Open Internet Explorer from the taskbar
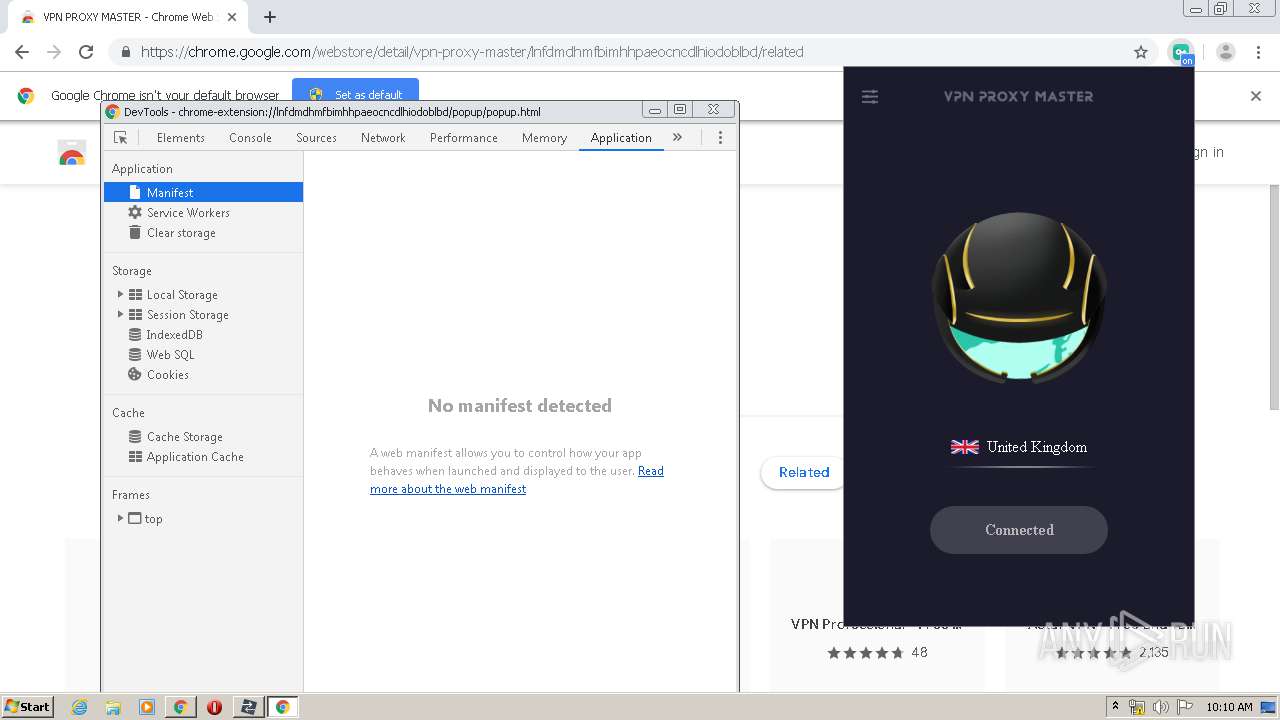 [x=80, y=707]
